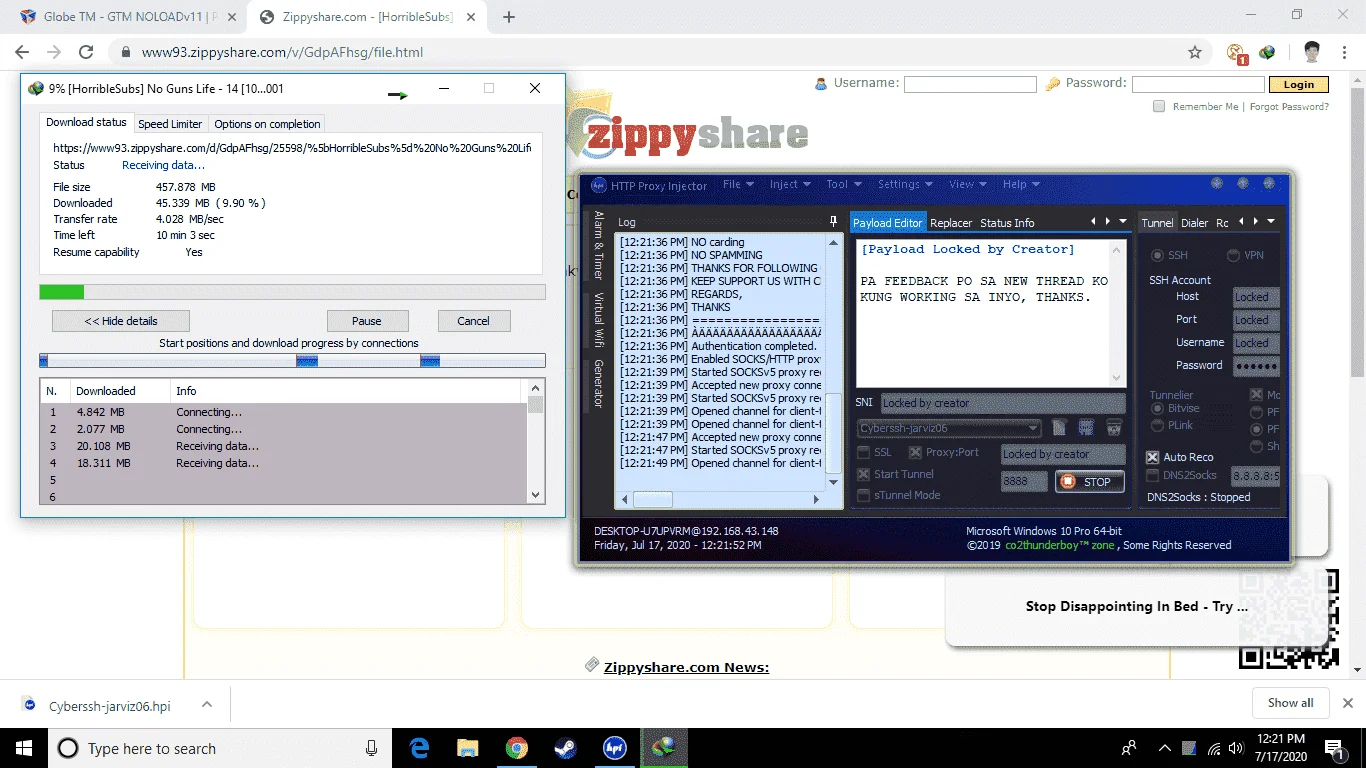Bookmark this page with the star icon
This screenshot has width=1366, height=768.
coord(1194,52)
